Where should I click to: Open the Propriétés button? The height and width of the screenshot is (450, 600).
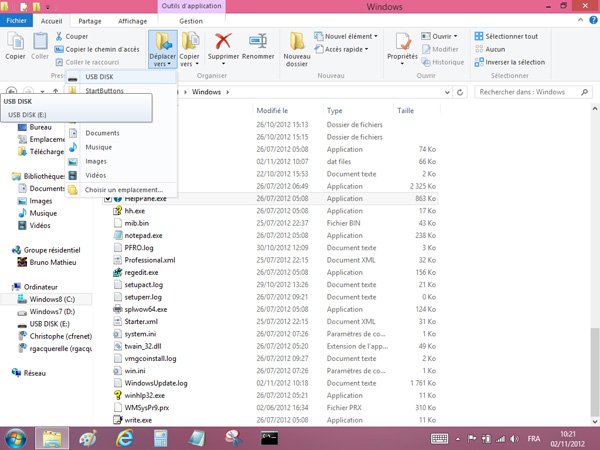(x=402, y=47)
